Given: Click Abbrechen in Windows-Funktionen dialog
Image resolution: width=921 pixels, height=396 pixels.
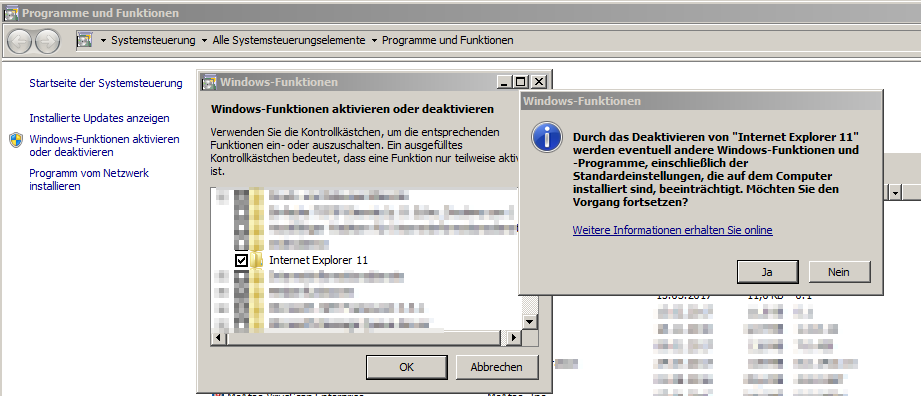Looking at the screenshot, I should [x=496, y=367].
